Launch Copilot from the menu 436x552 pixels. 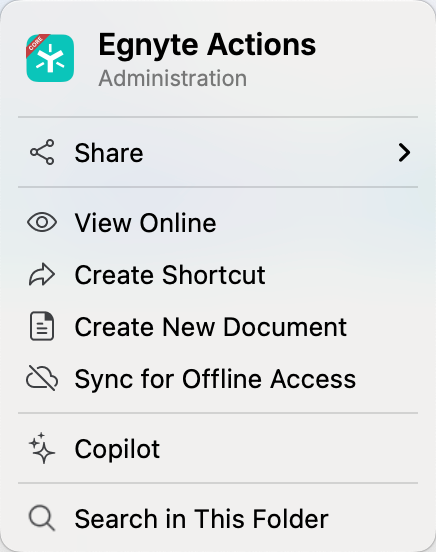218,448
